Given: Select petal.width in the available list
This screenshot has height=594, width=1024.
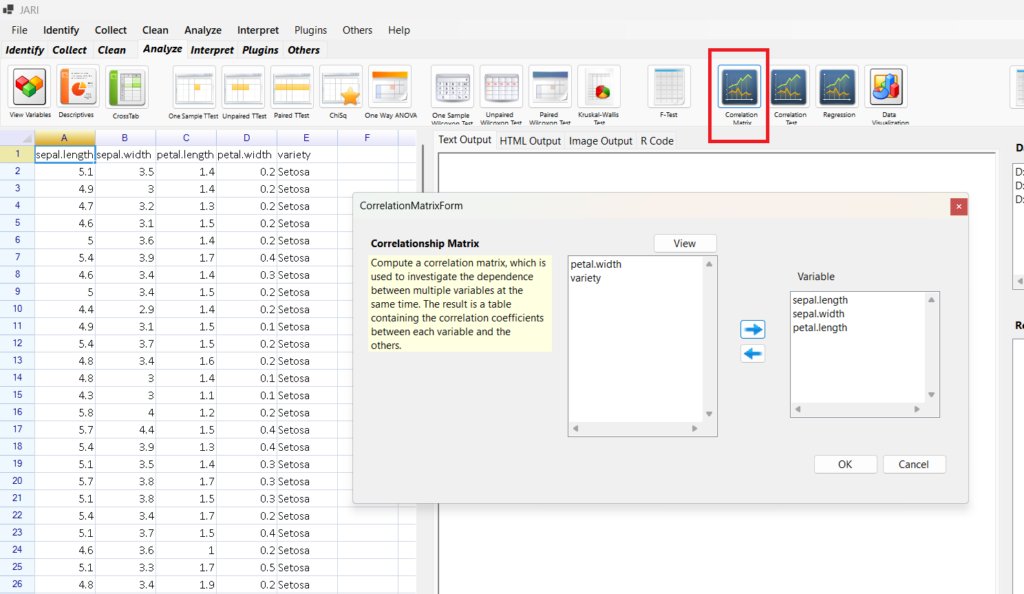Looking at the screenshot, I should pos(596,265).
